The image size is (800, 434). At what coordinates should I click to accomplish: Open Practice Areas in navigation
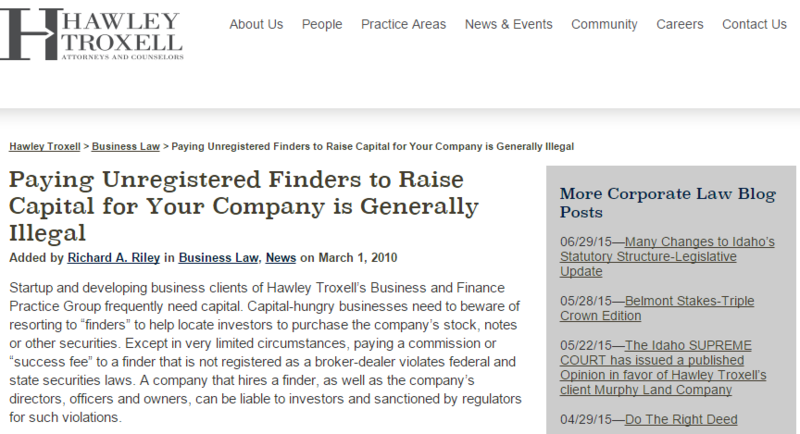tap(403, 25)
